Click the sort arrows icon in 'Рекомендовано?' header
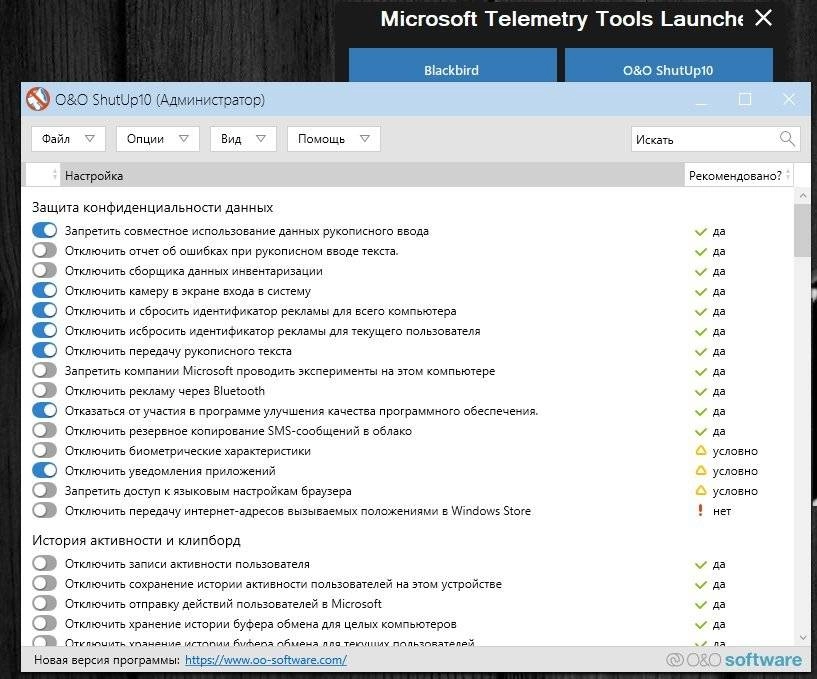 (788, 175)
